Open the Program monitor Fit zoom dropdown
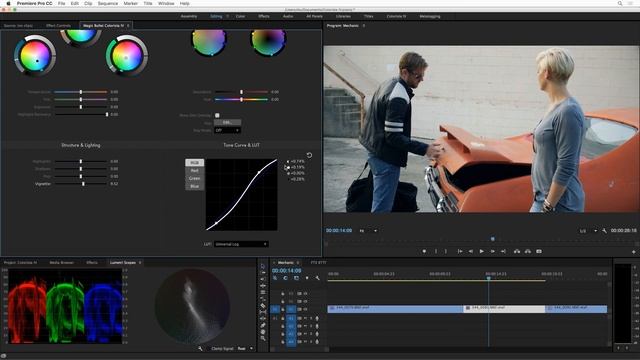The width and height of the screenshot is (640, 360). 368,231
